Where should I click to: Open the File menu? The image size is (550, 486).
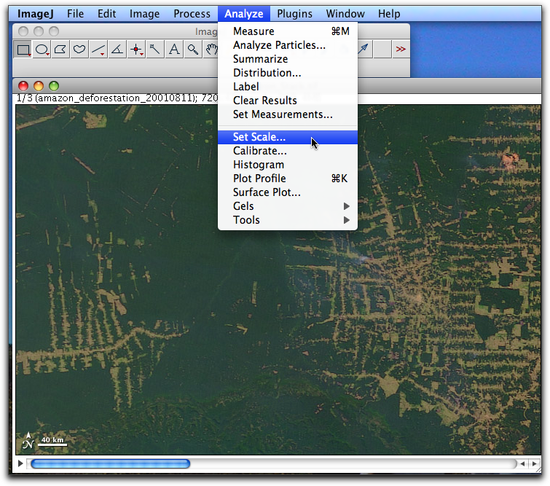click(75, 14)
